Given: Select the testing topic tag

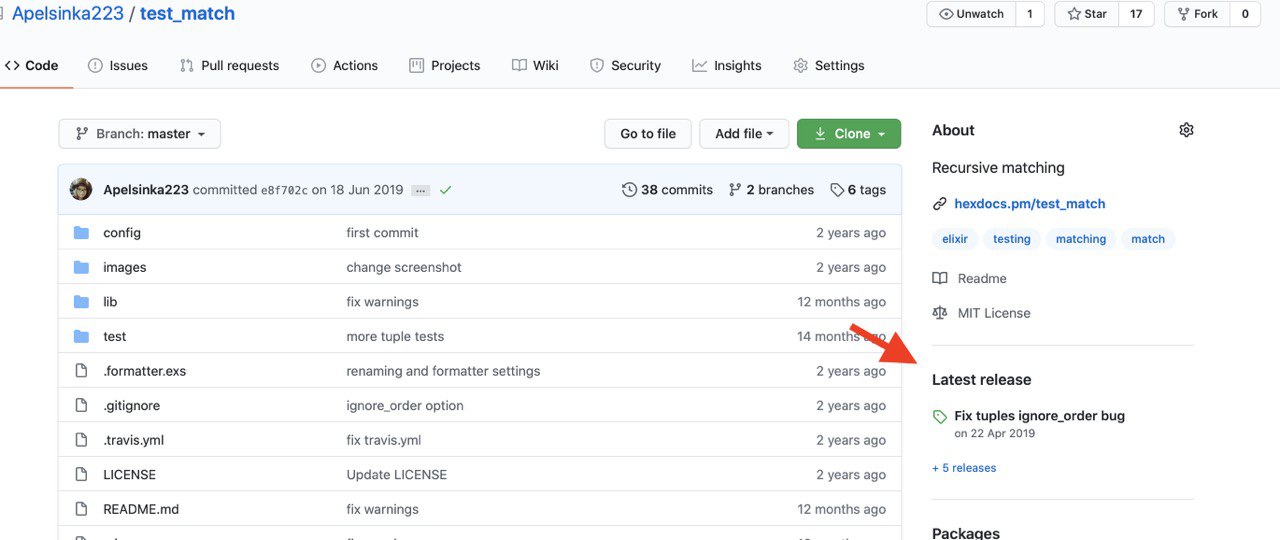Looking at the screenshot, I should point(1012,239).
